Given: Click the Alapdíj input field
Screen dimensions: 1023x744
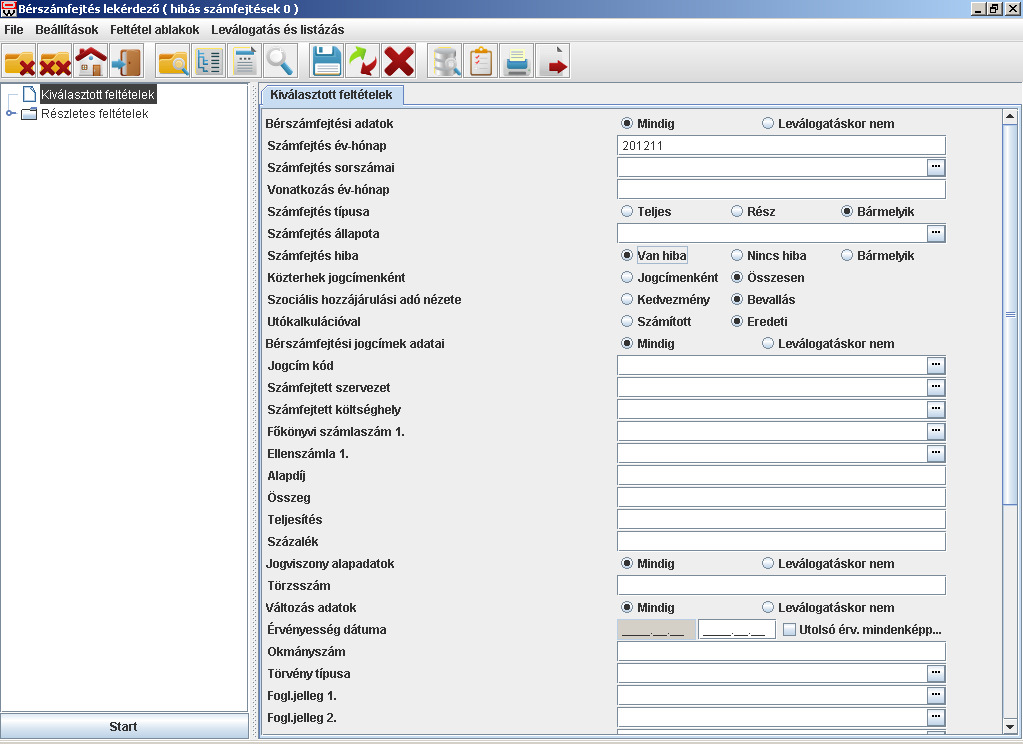Looking at the screenshot, I should click(x=781, y=476).
